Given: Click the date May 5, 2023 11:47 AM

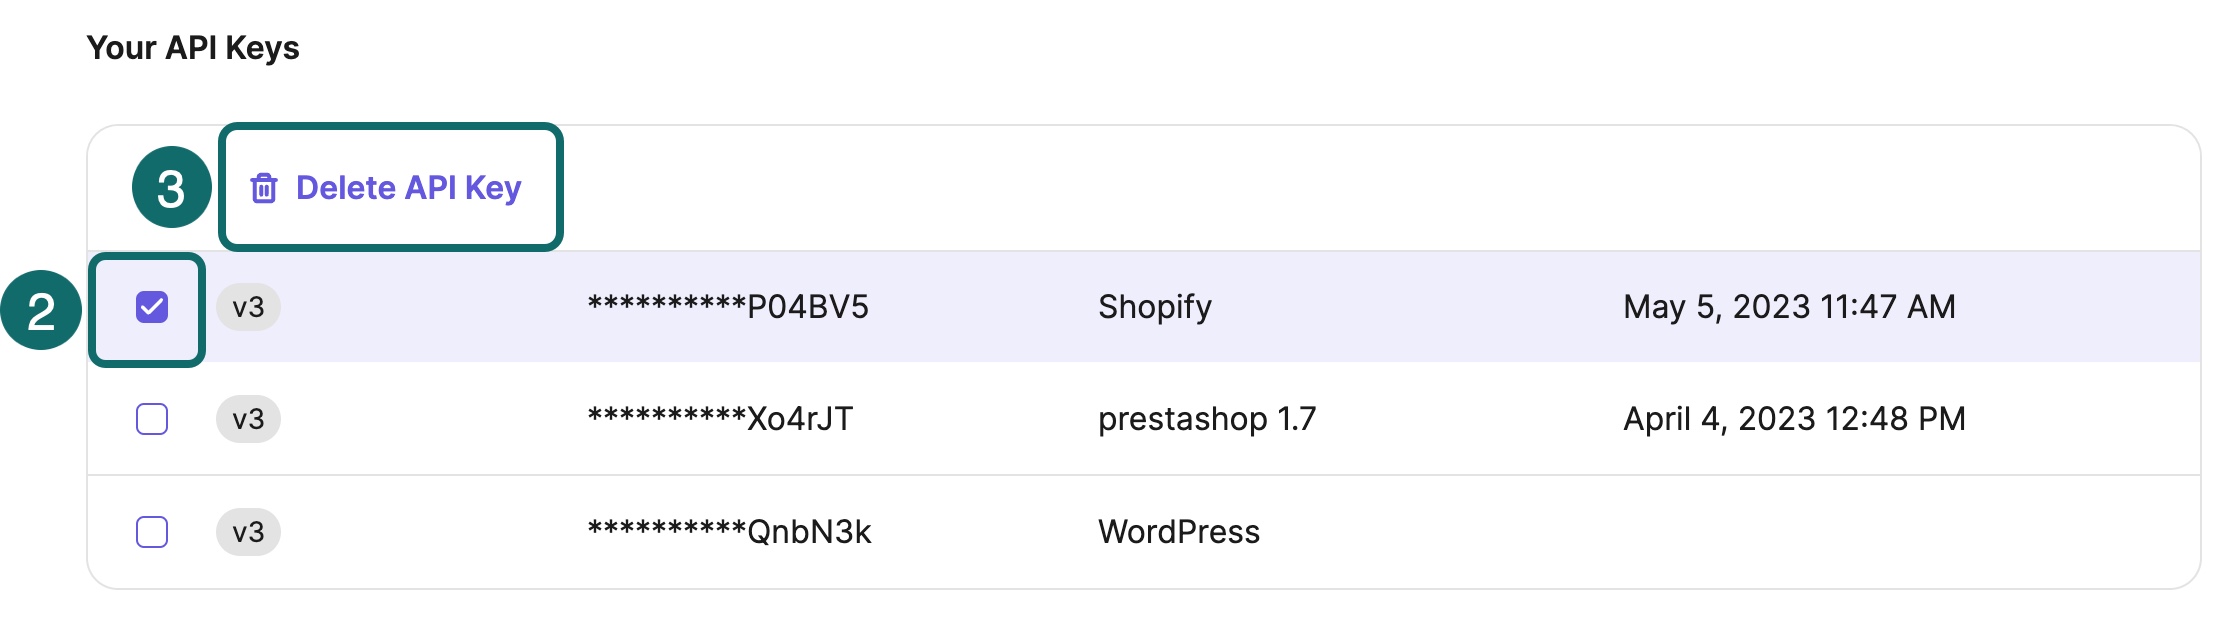Looking at the screenshot, I should click(1789, 307).
